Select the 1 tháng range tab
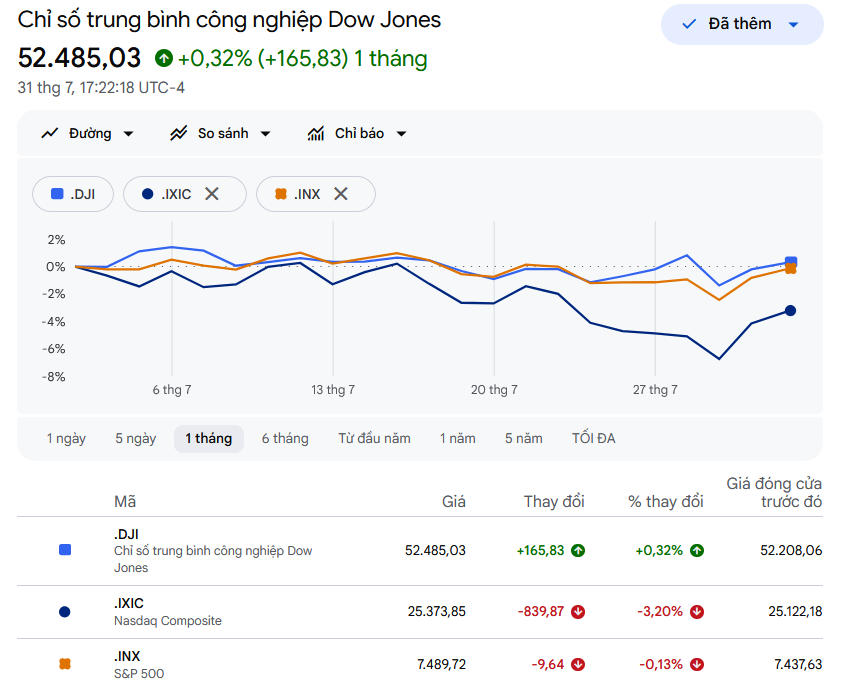Viewport: 842px width, 682px height. coord(209,439)
